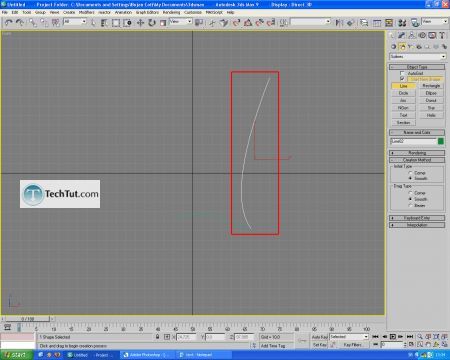Select the Initial Type Corner radio button

(x=410, y=173)
